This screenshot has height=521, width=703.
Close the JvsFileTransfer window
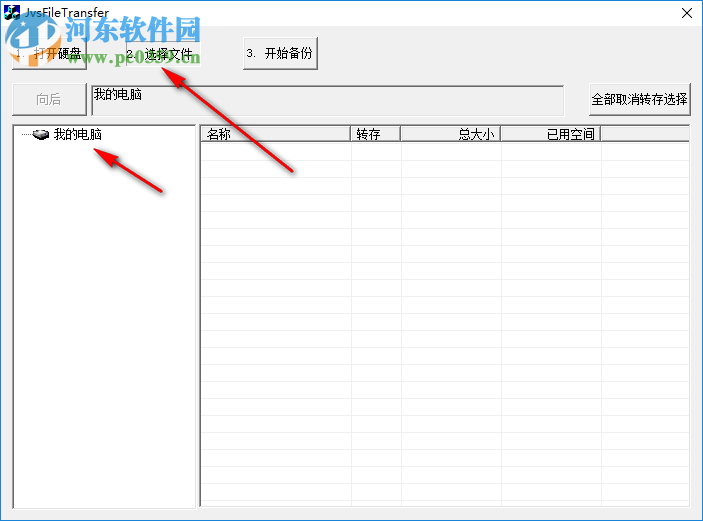[686, 13]
